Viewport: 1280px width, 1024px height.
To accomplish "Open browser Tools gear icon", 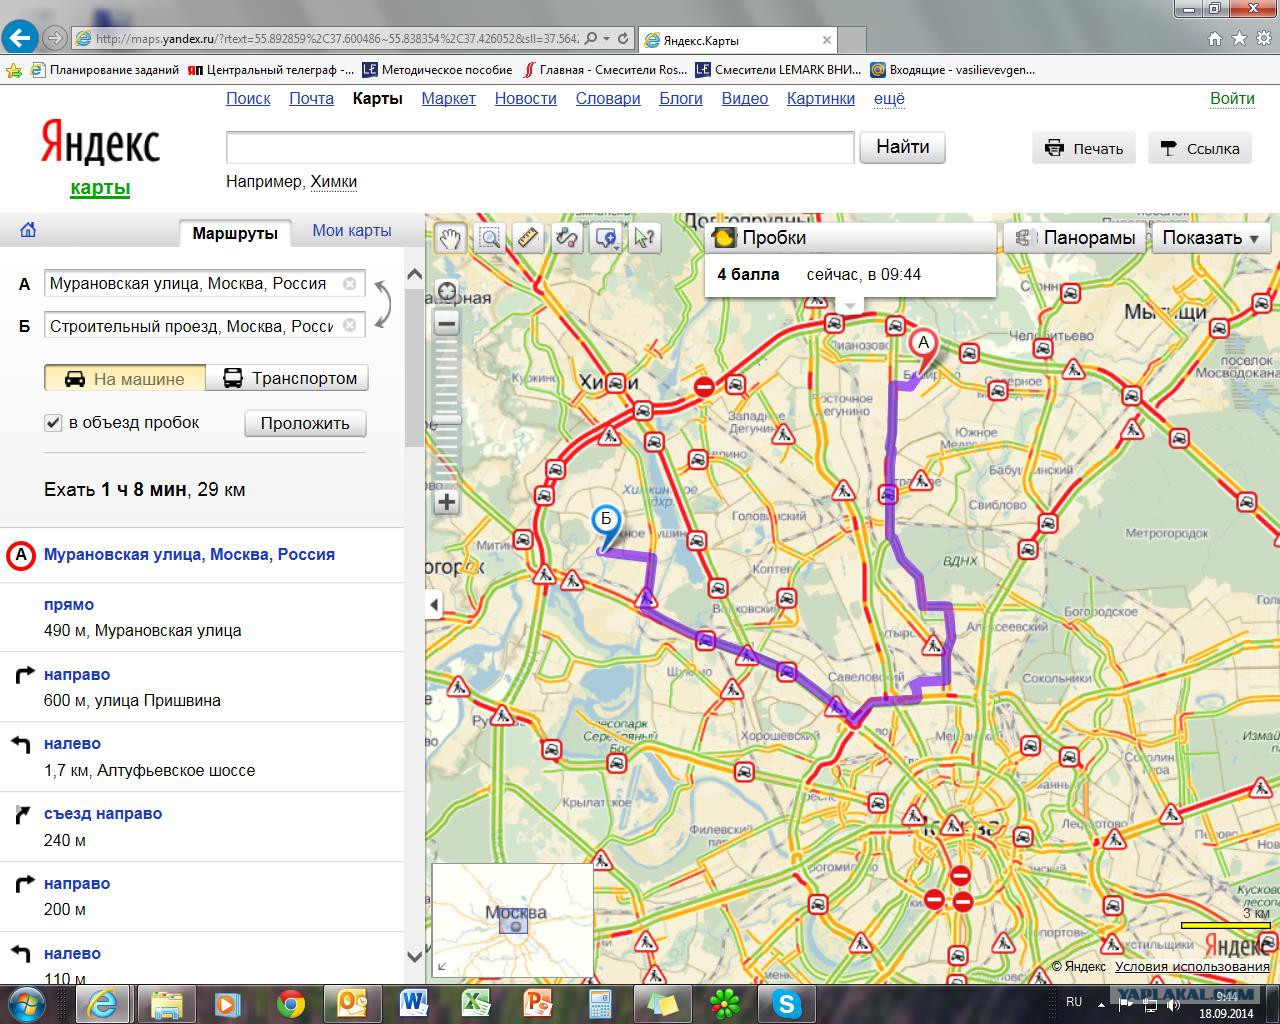I will pyautogui.click(x=1263, y=39).
